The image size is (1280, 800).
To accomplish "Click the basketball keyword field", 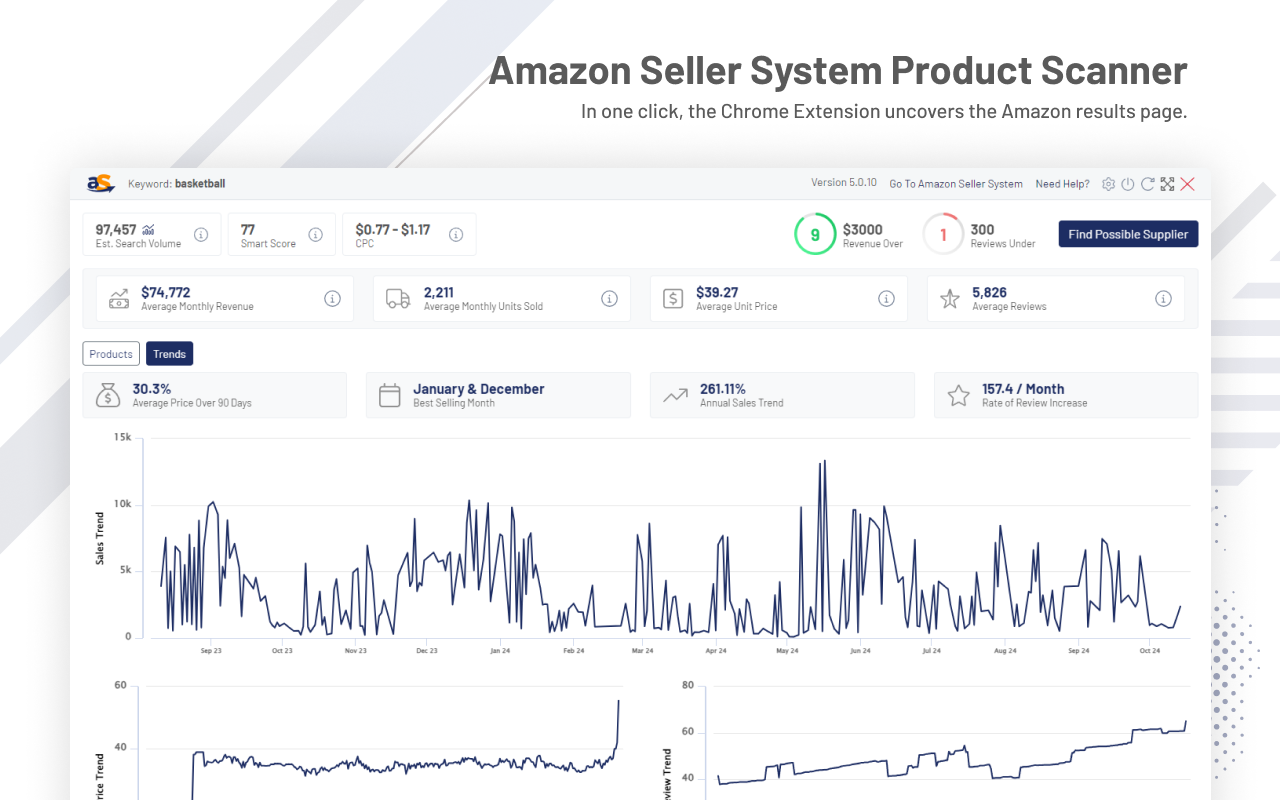I will point(200,184).
